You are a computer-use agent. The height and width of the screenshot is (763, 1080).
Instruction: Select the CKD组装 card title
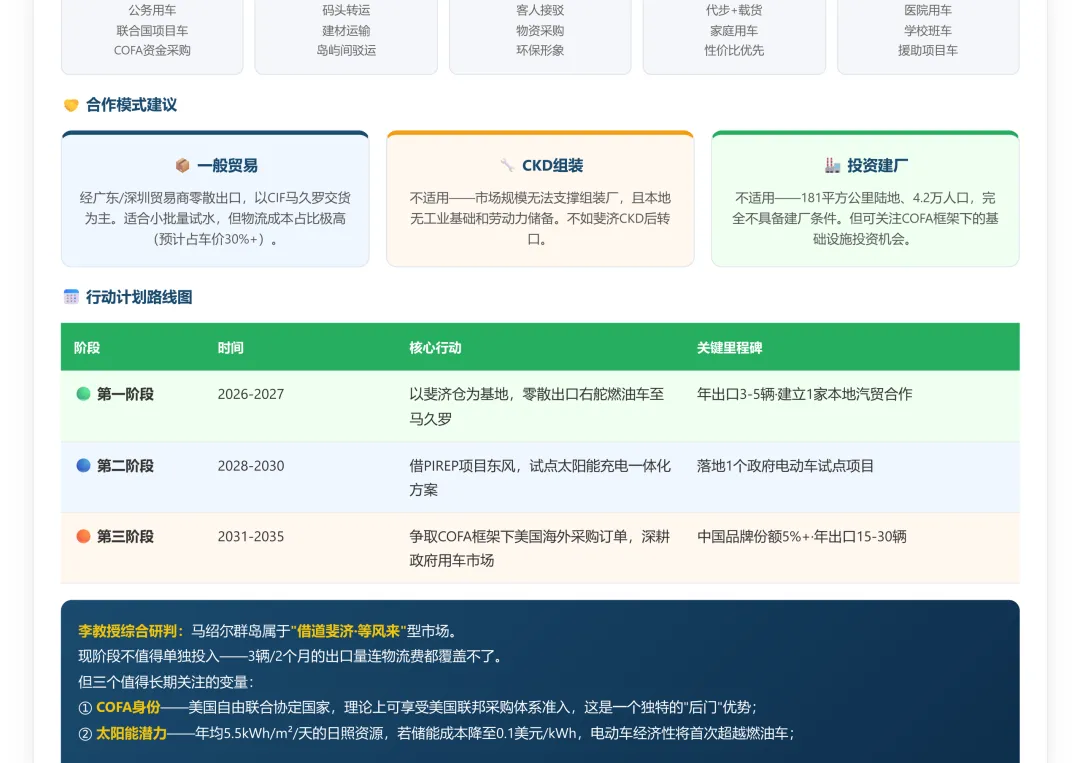pos(552,165)
